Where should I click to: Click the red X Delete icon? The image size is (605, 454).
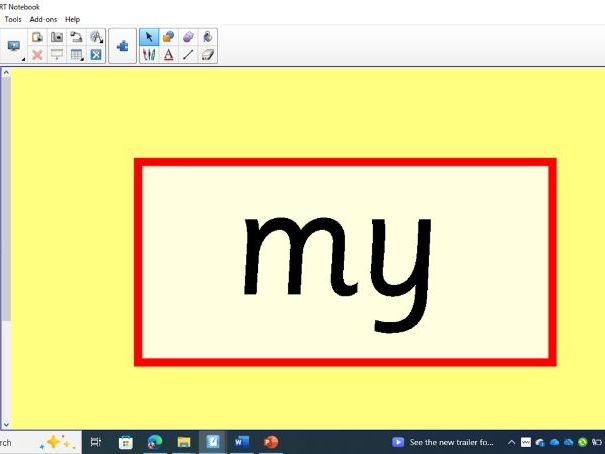tap(37, 55)
